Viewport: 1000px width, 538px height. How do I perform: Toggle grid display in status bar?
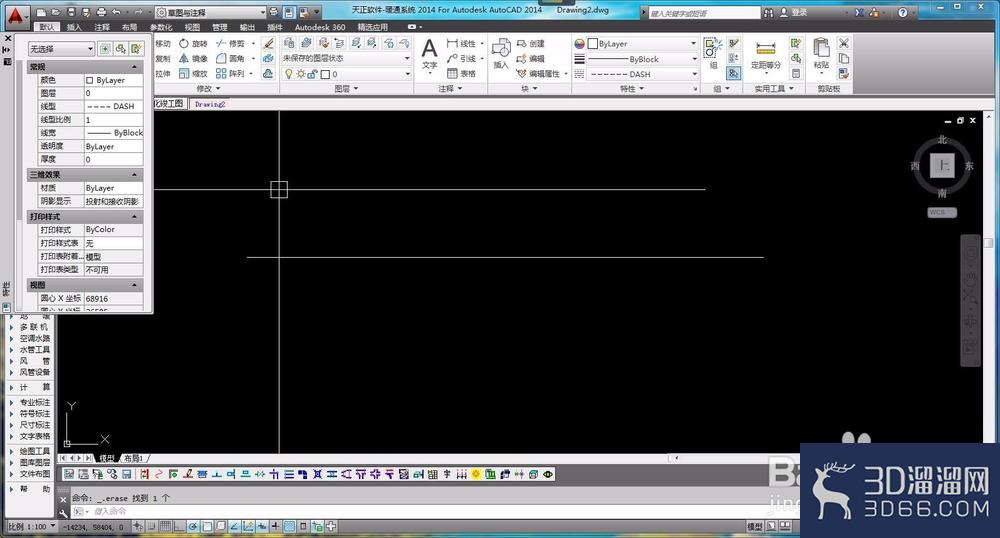(x=165, y=527)
